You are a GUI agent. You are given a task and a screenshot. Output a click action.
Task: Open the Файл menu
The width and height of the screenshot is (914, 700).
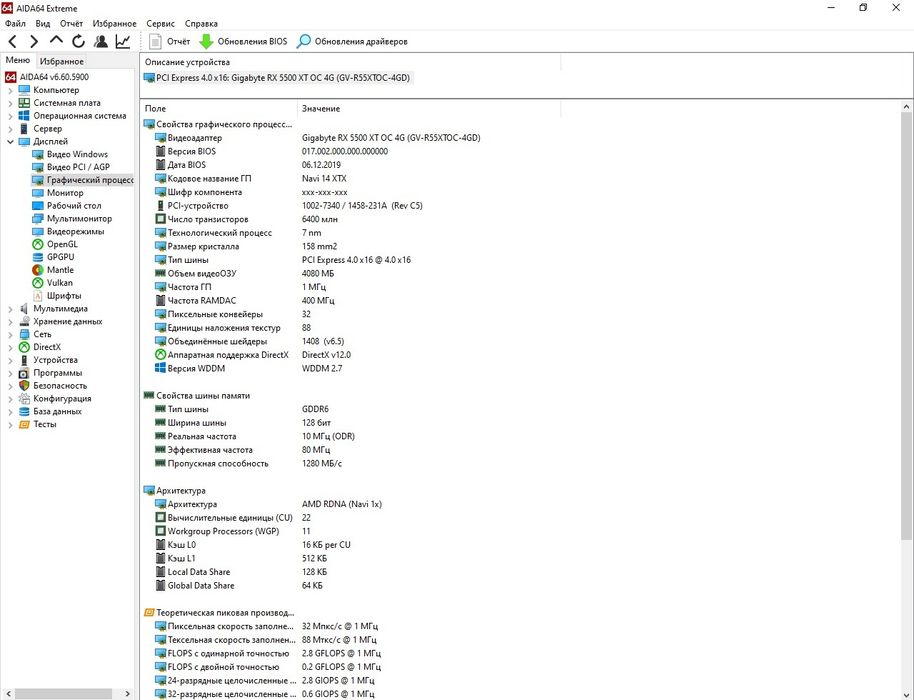point(15,23)
